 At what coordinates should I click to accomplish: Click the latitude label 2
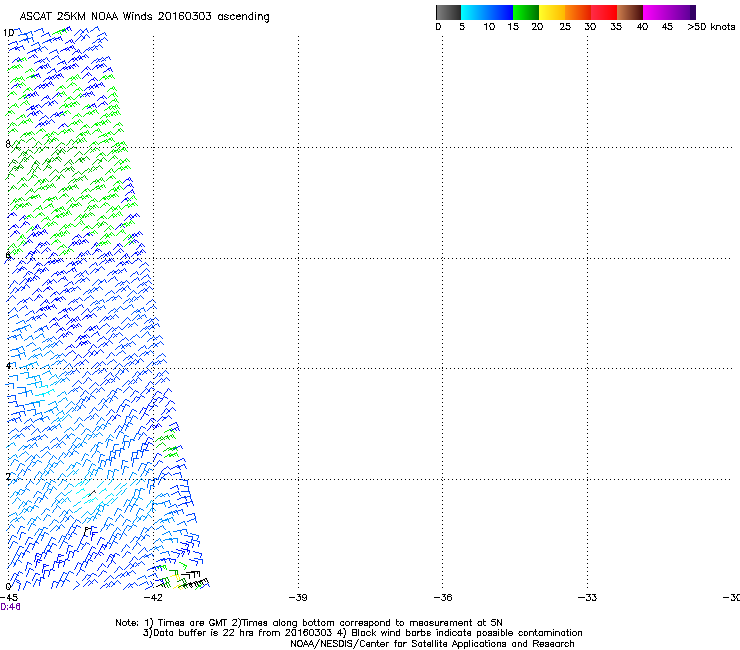(8, 477)
